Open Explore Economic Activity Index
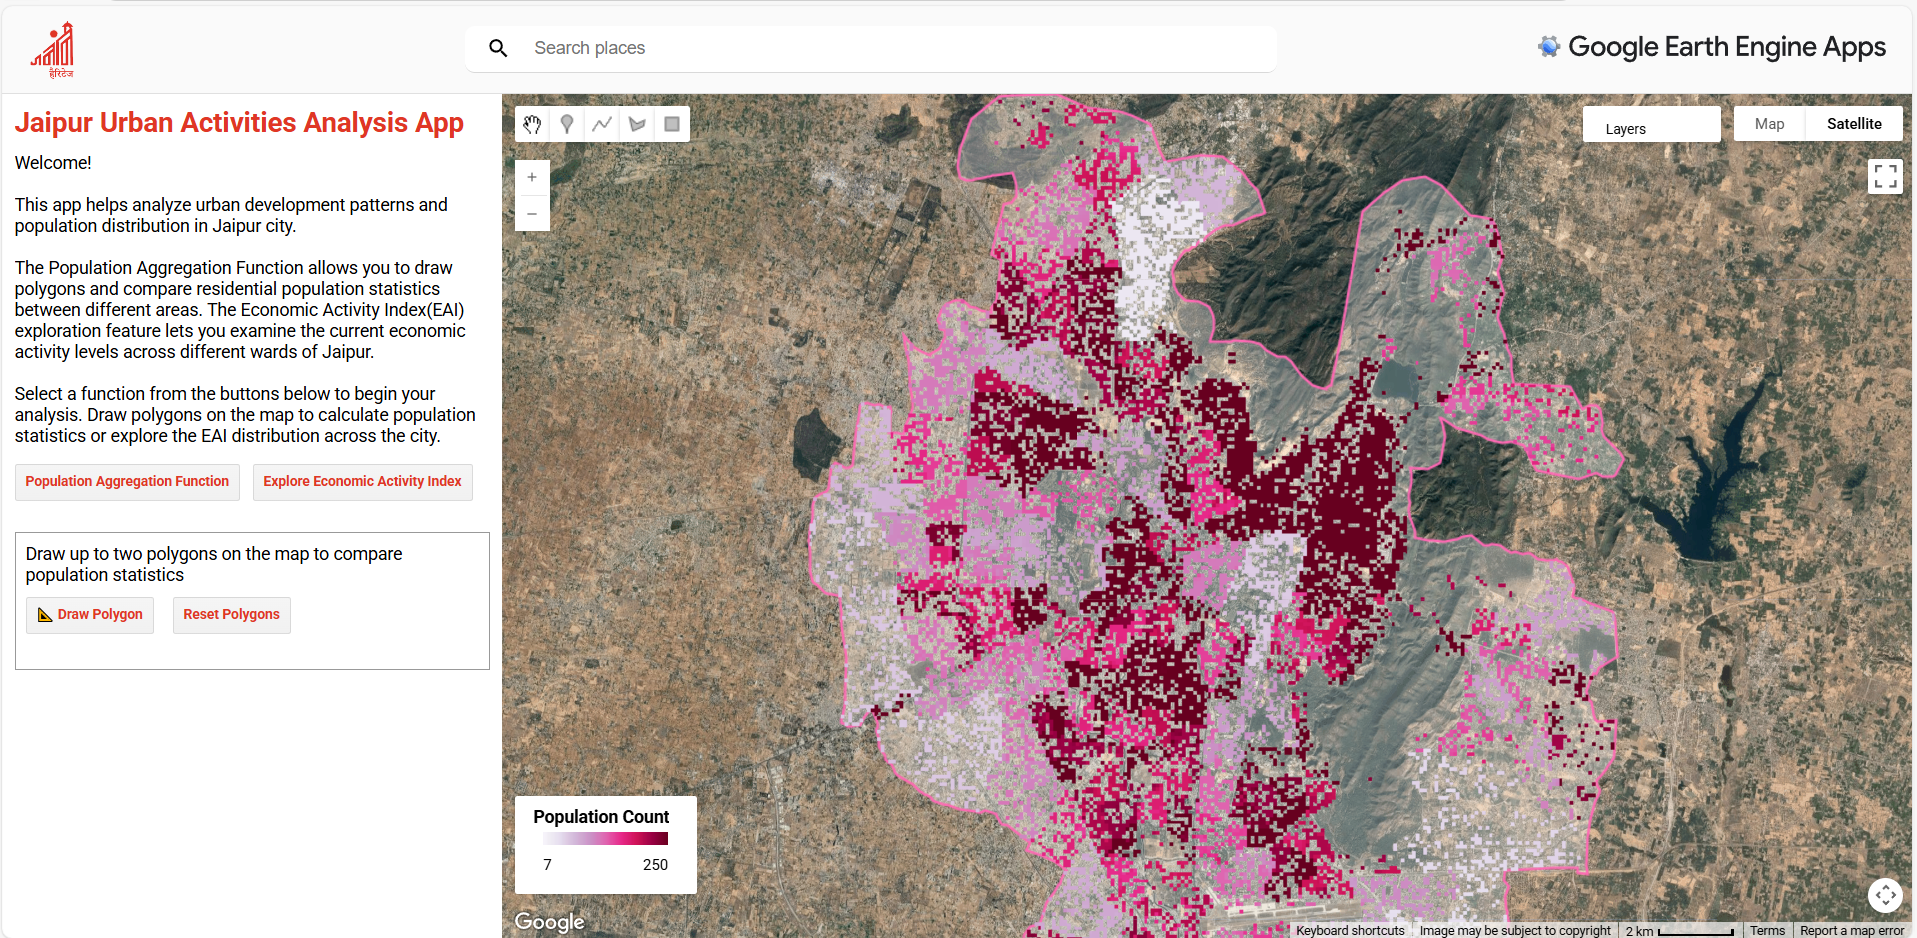This screenshot has width=1917, height=938. tap(362, 481)
